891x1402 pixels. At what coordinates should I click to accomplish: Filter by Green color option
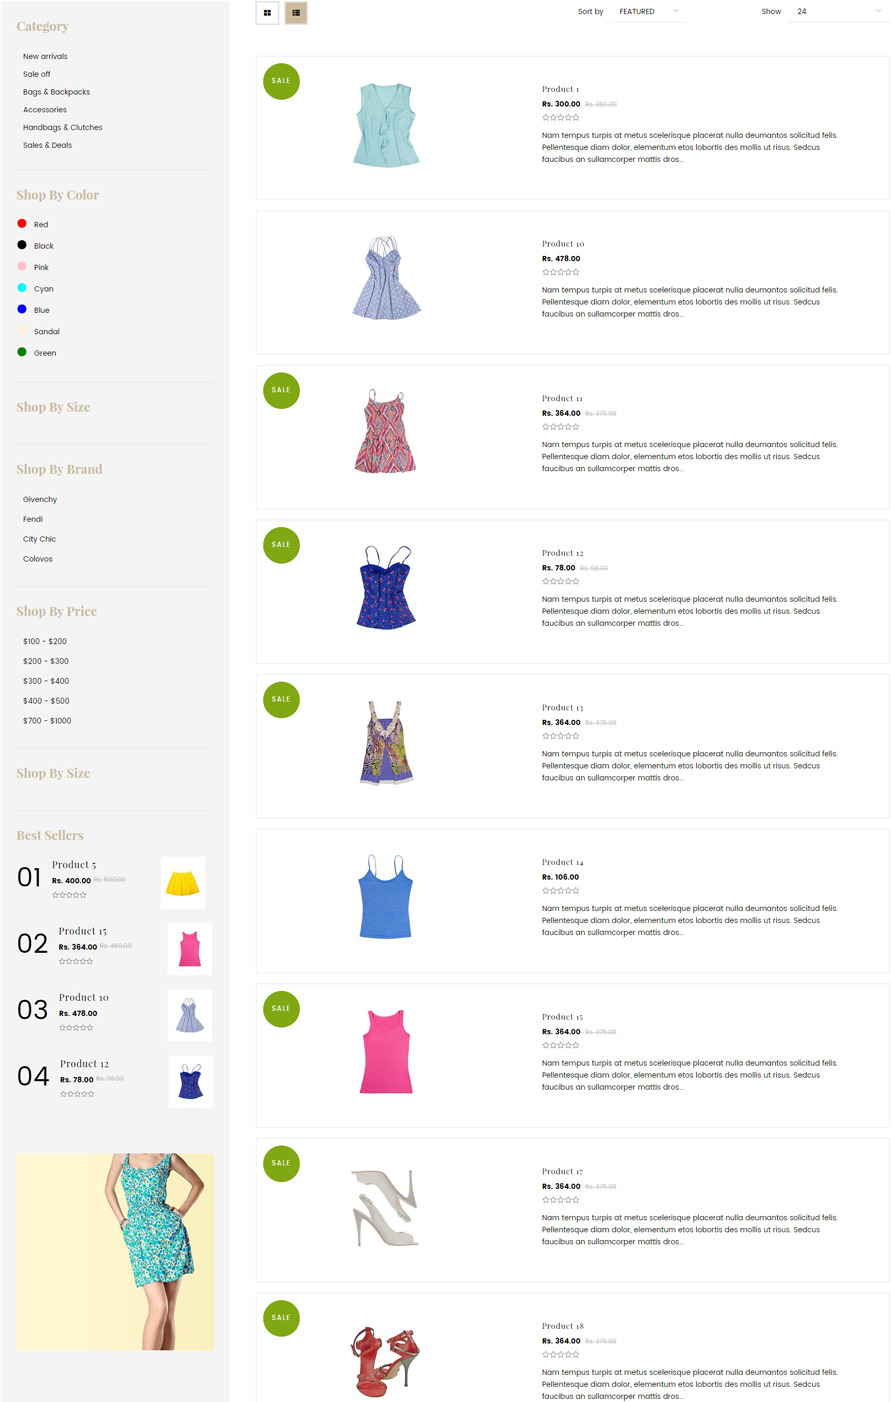click(36, 353)
